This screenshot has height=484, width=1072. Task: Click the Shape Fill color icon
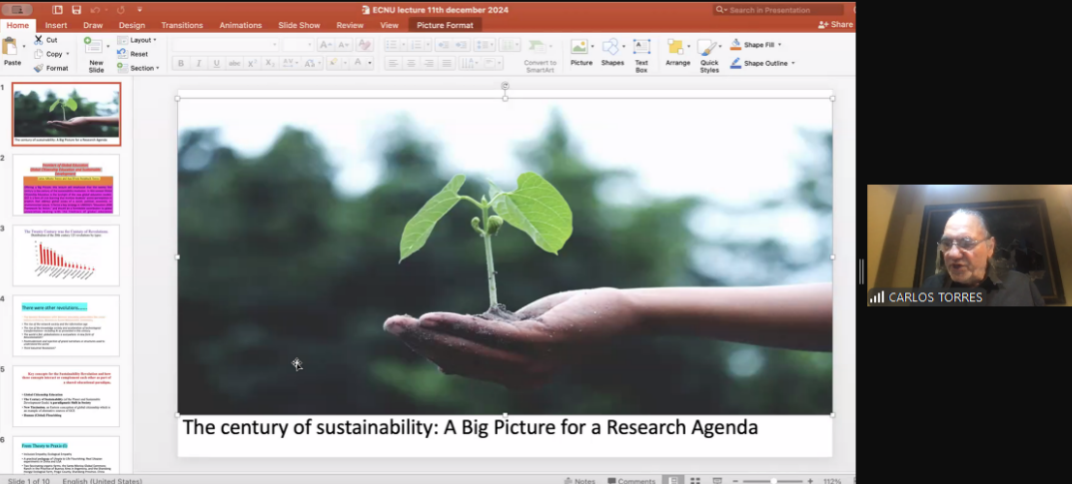736,45
